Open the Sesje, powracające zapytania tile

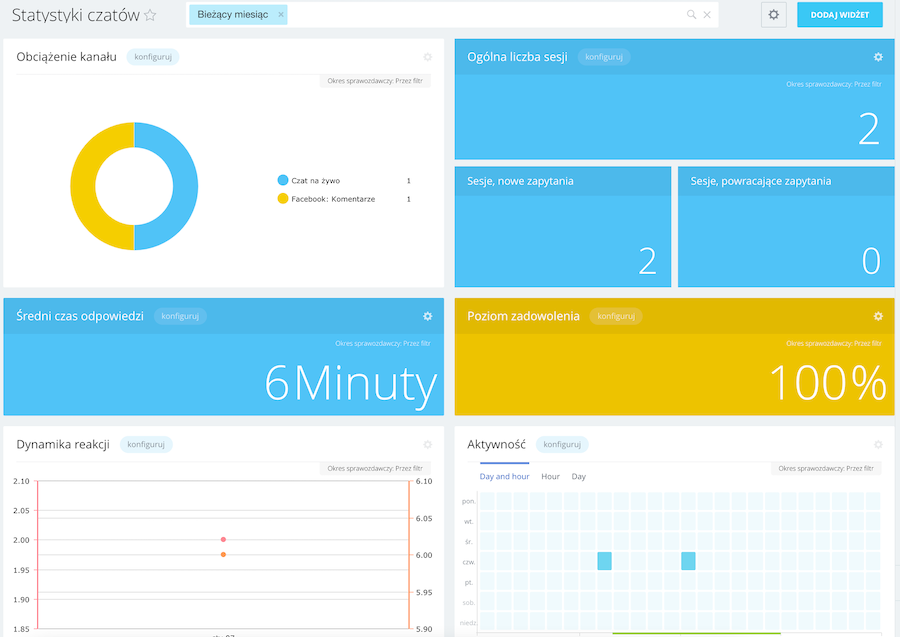click(786, 227)
